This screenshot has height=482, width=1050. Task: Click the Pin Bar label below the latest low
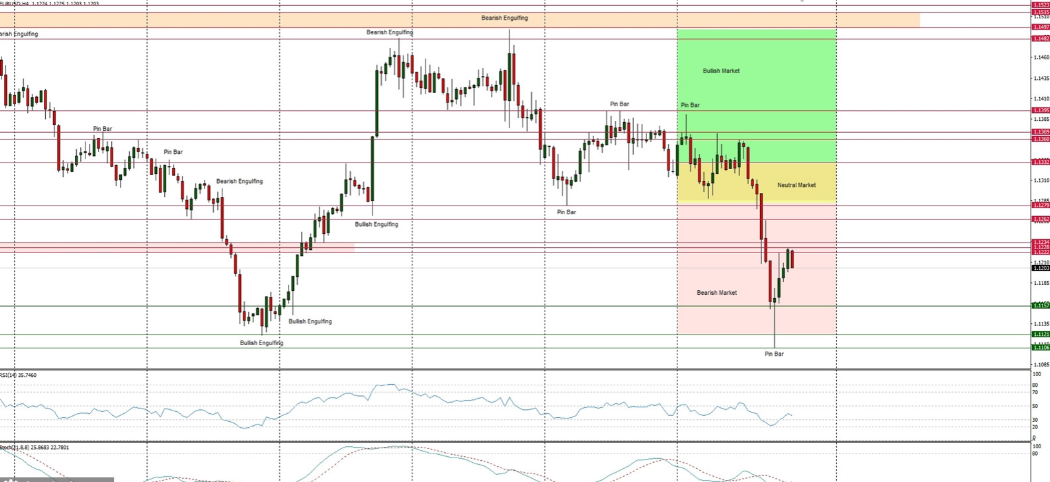point(774,354)
